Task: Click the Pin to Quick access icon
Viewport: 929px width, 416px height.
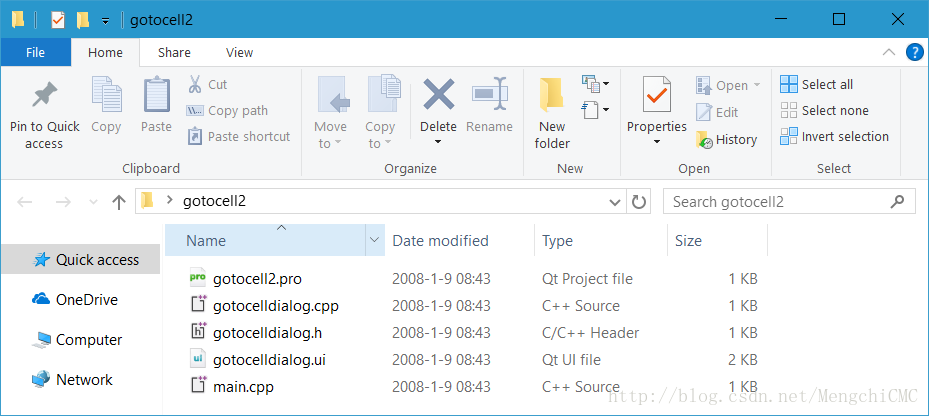Action: 44,97
